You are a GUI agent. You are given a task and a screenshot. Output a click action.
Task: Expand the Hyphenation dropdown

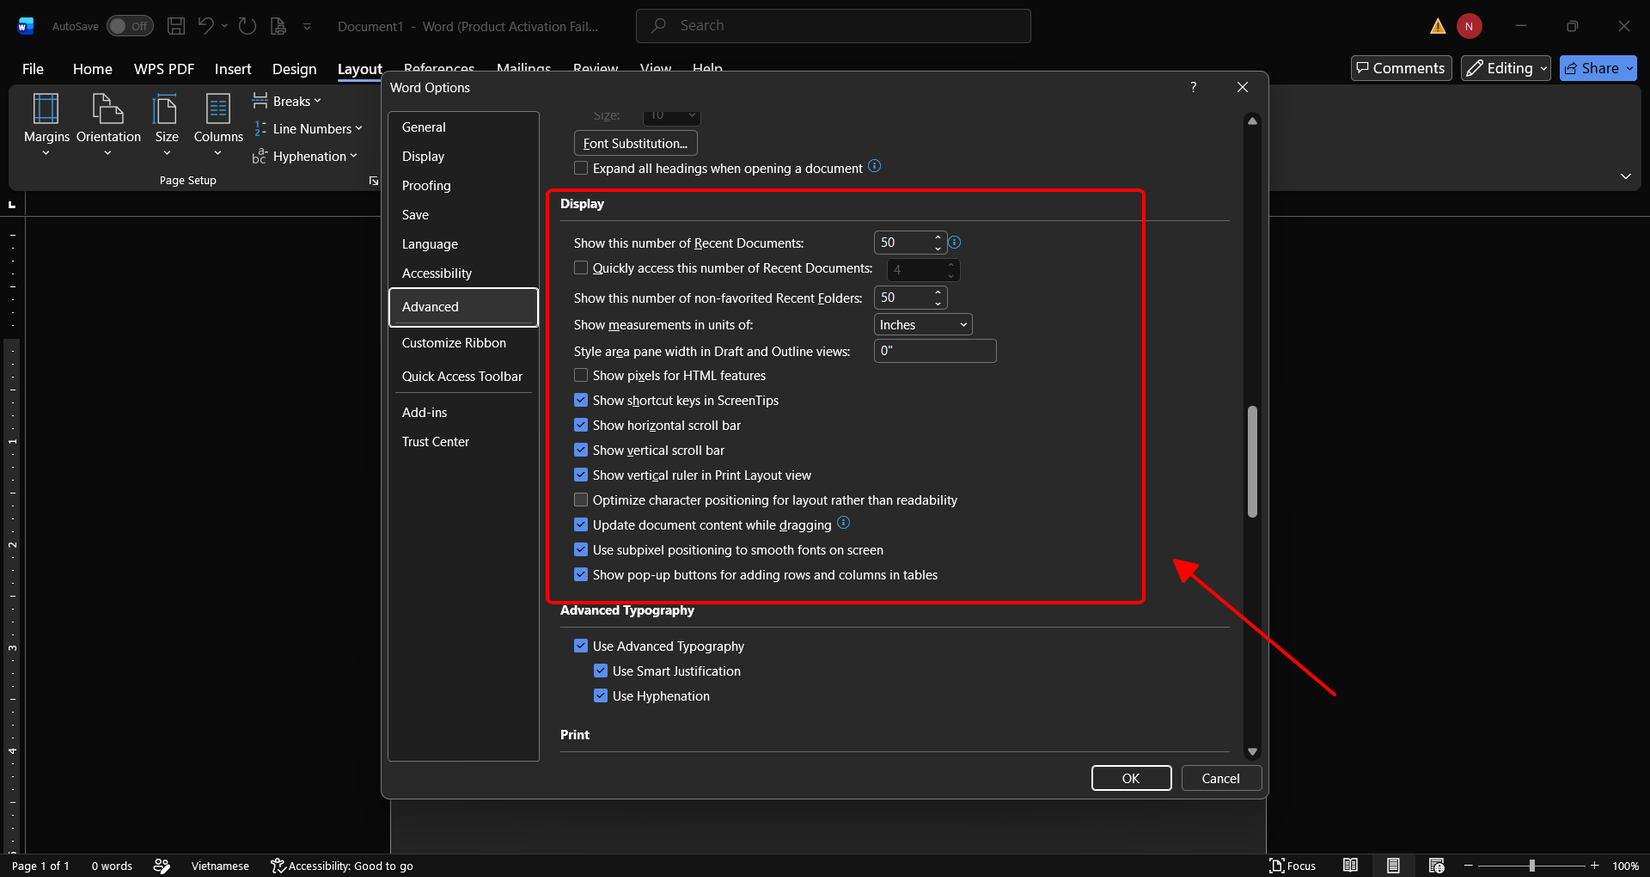pyautogui.click(x=305, y=156)
